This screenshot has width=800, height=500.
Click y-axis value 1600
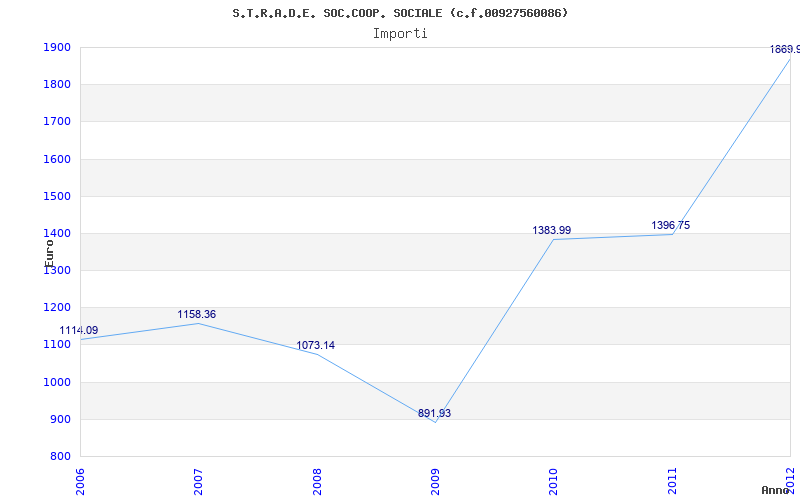point(56,159)
